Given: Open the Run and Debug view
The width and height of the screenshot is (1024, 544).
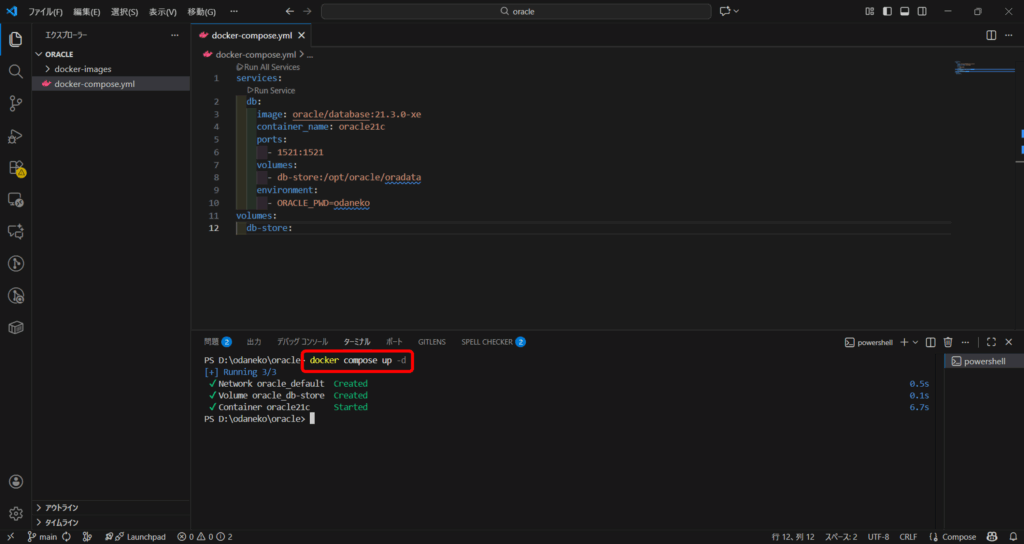Looking at the screenshot, I should click(x=16, y=136).
